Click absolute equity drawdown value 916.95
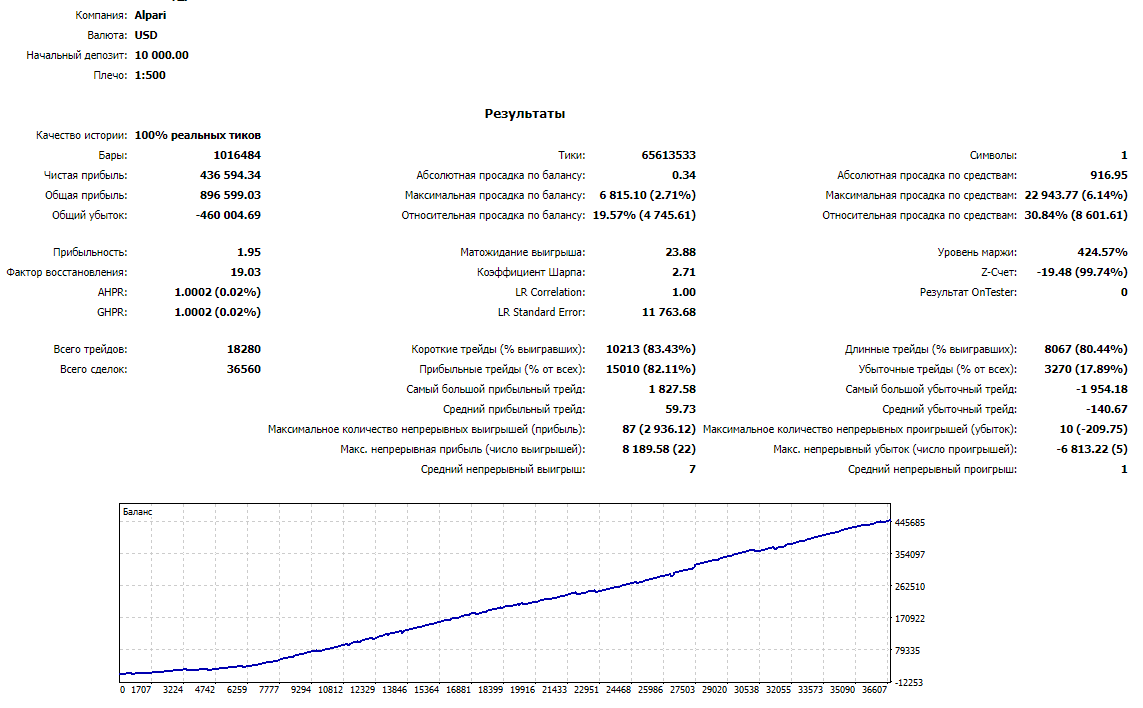 pyautogui.click(x=1109, y=175)
